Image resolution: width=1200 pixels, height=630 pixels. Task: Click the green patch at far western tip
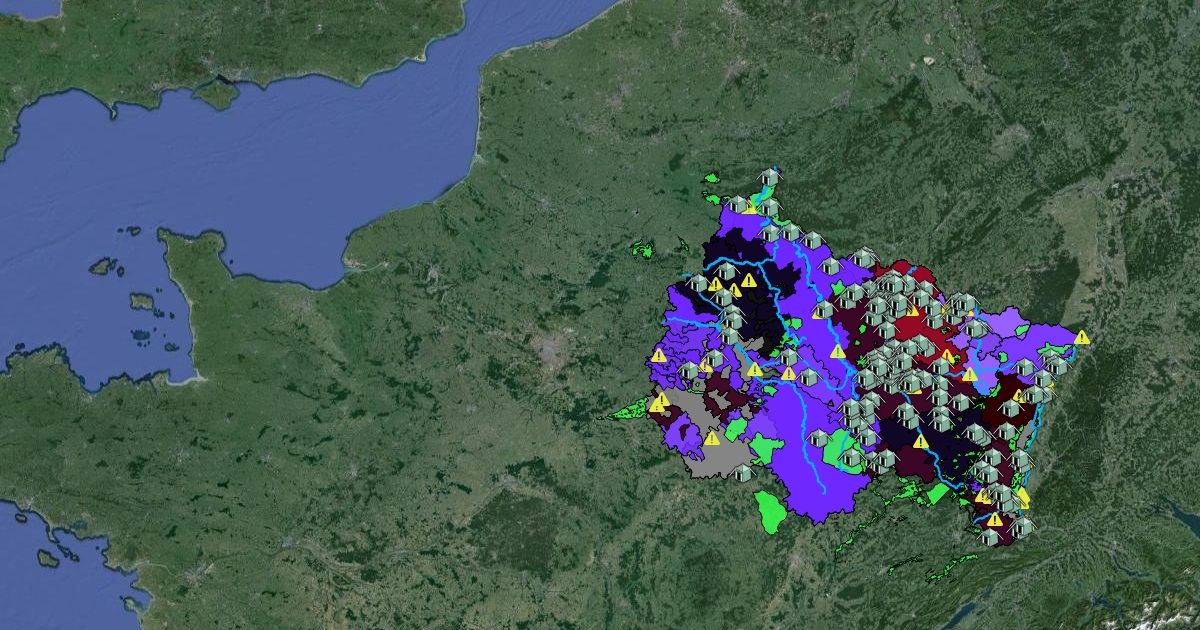pyautogui.click(x=625, y=408)
